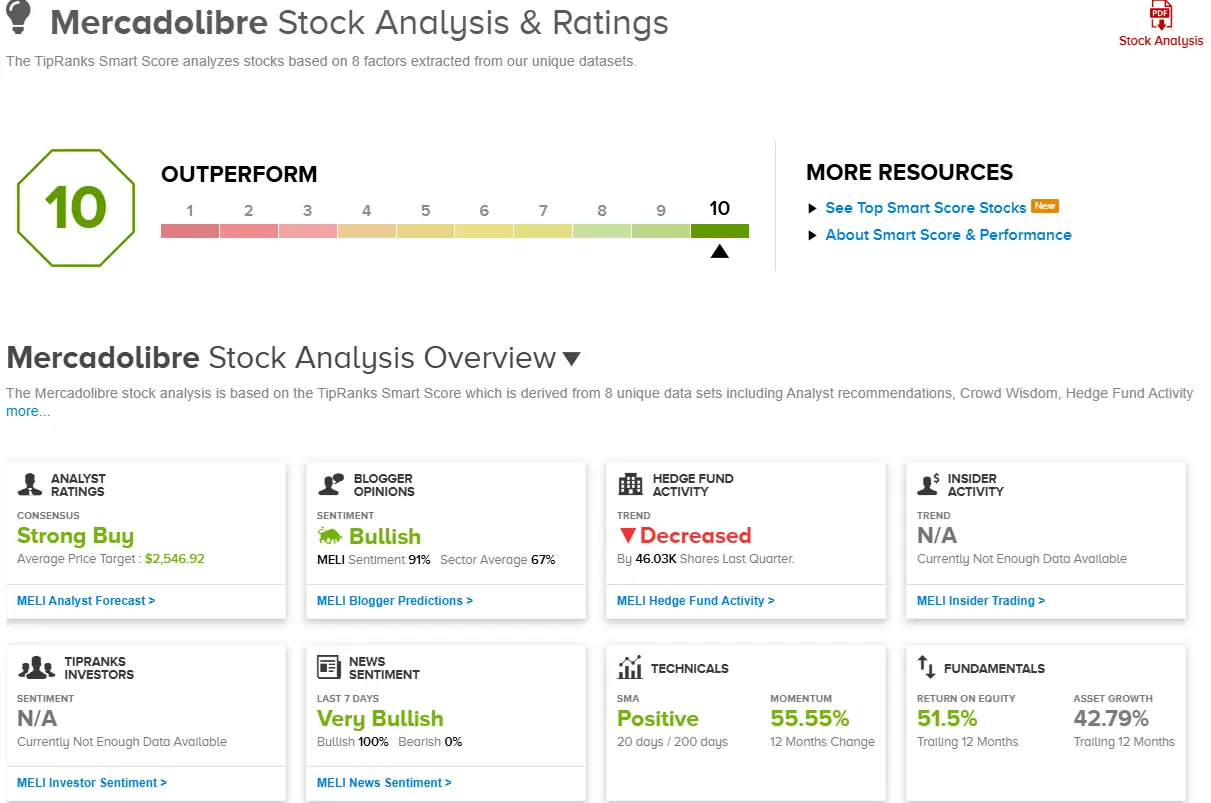
Task: Click the Analyst Ratings person icon
Action: pyautogui.click(x=30, y=485)
